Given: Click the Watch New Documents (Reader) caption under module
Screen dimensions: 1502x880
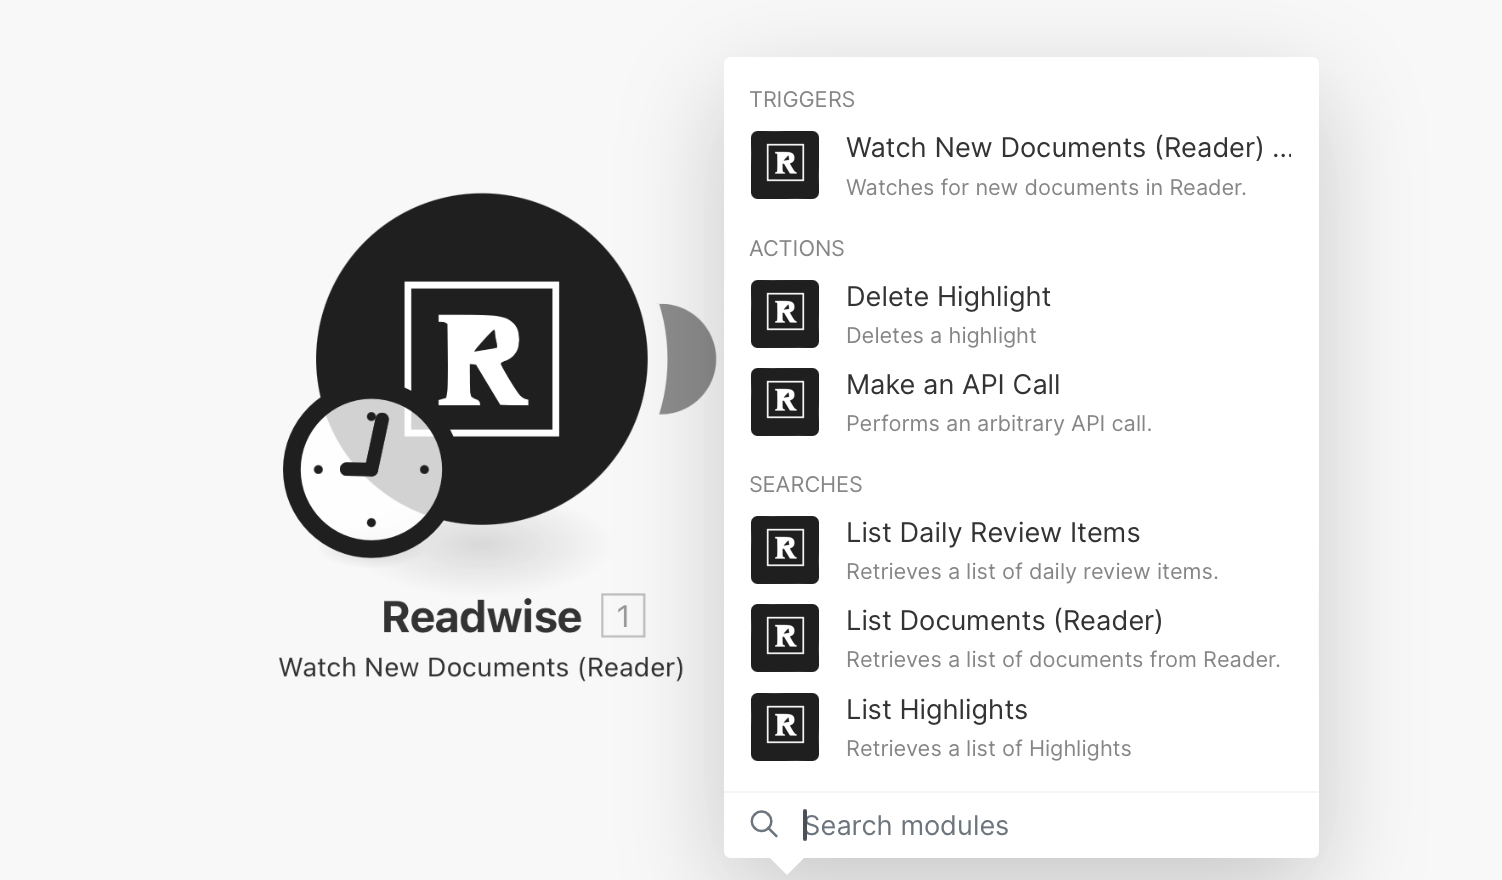Looking at the screenshot, I should tap(481, 667).
